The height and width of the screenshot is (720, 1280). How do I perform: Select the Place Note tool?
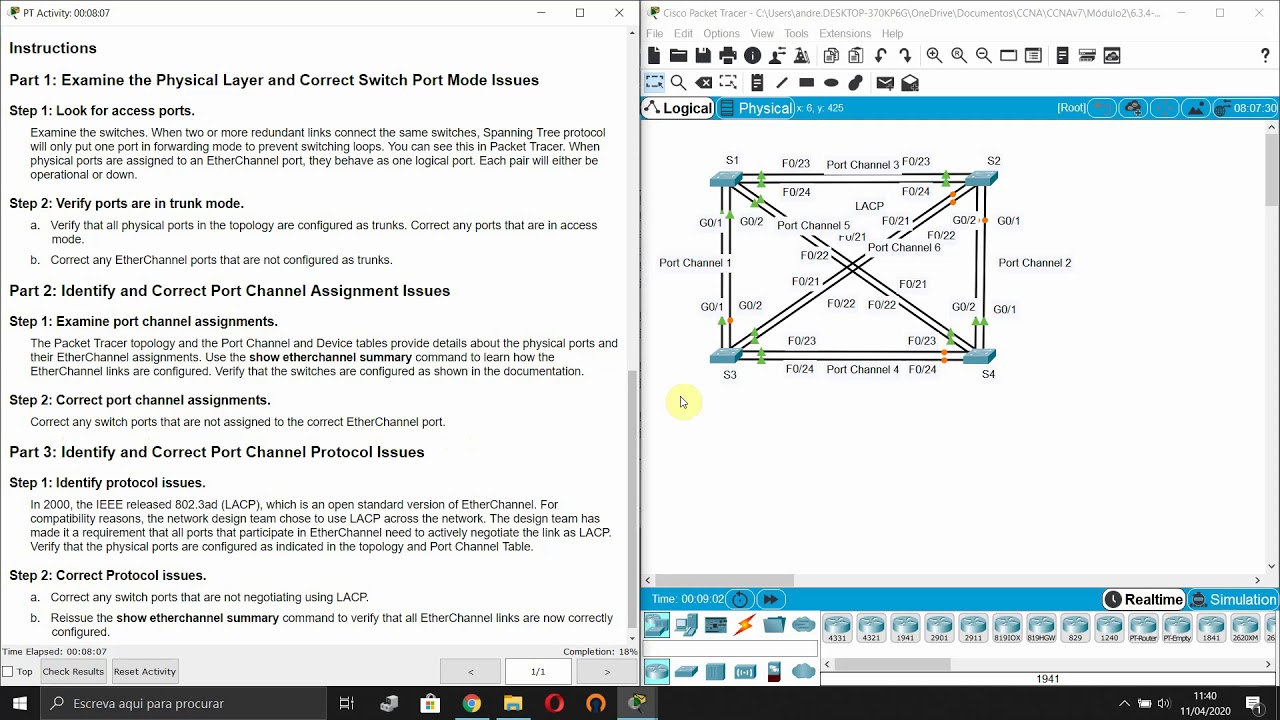tap(757, 83)
